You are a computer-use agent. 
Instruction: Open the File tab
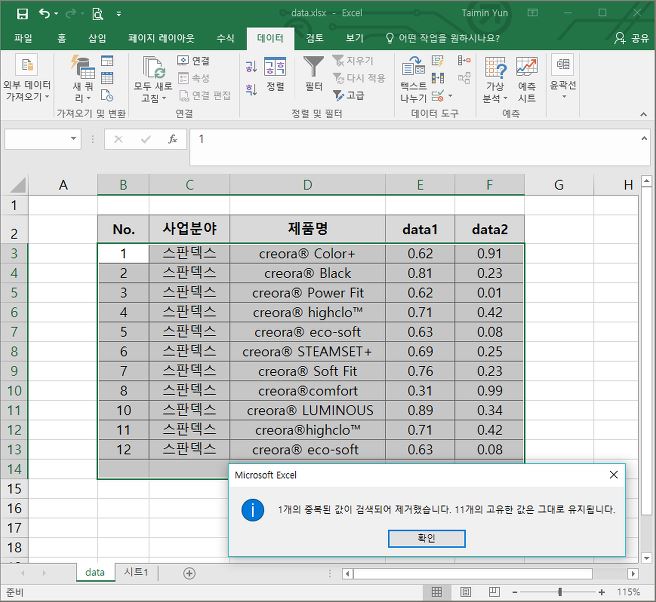[23, 38]
